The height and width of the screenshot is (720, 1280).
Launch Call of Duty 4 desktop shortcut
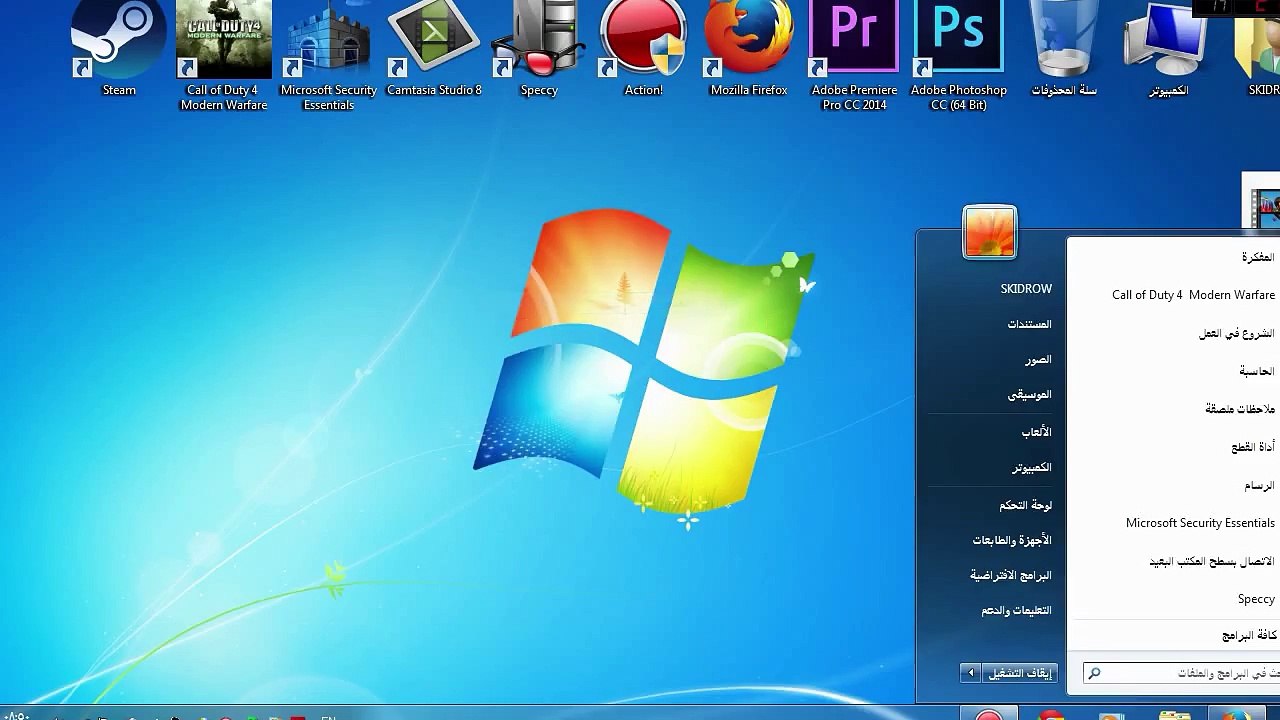coord(224,55)
